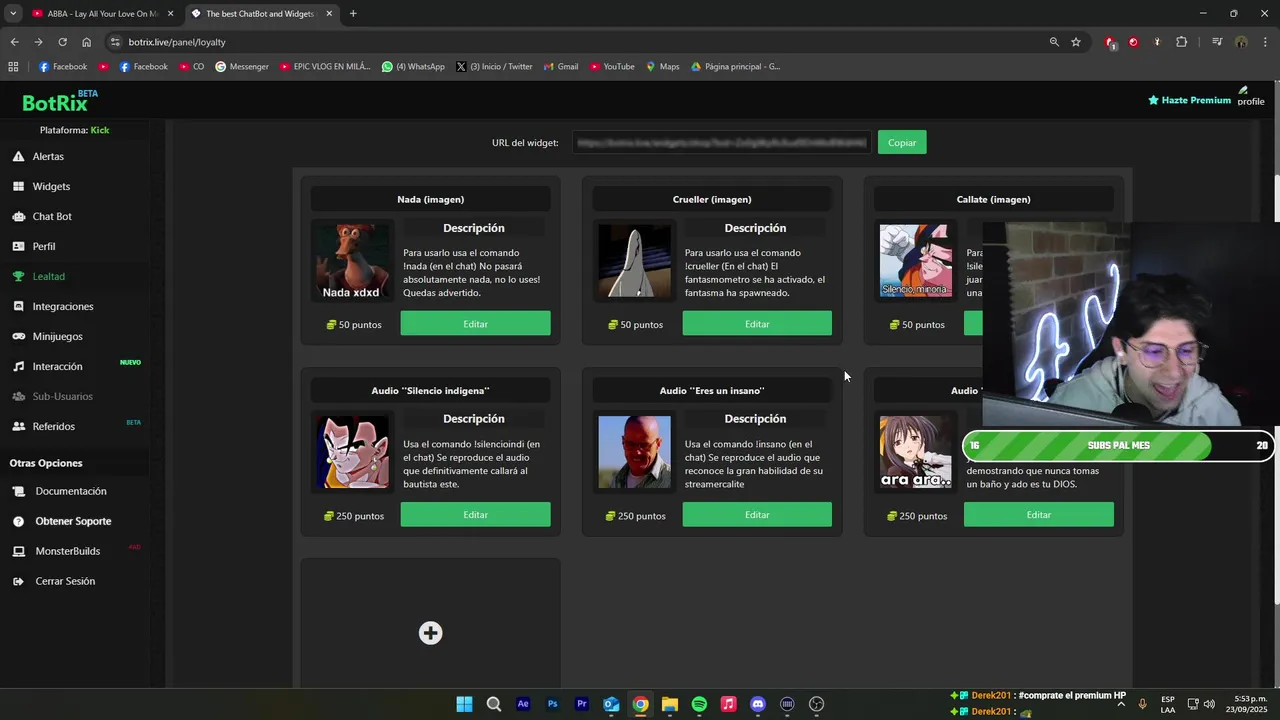1280x720 pixels.
Task: Click the ara ara thumbnail image
Action: point(915,452)
